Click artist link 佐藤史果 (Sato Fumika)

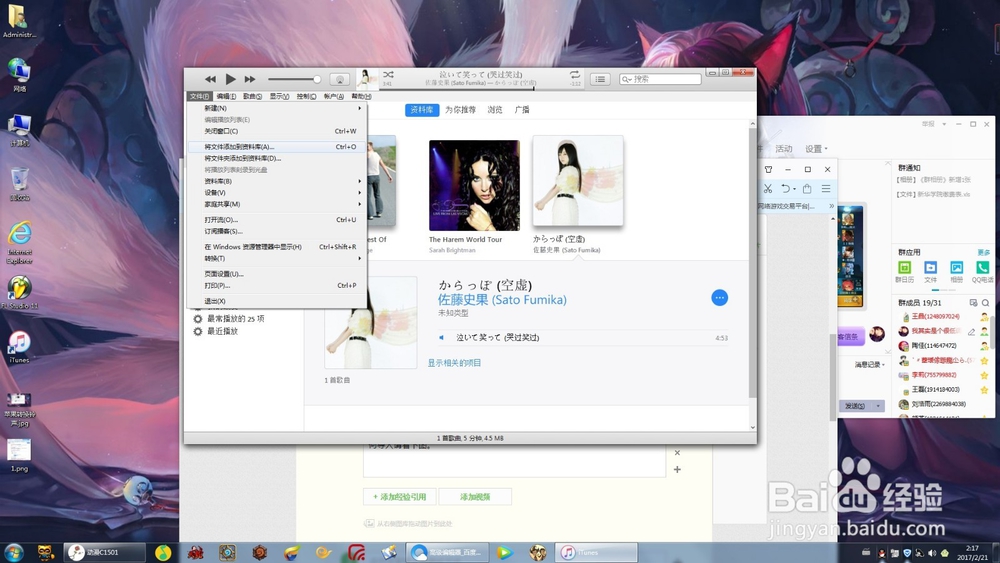pyautogui.click(x=502, y=300)
